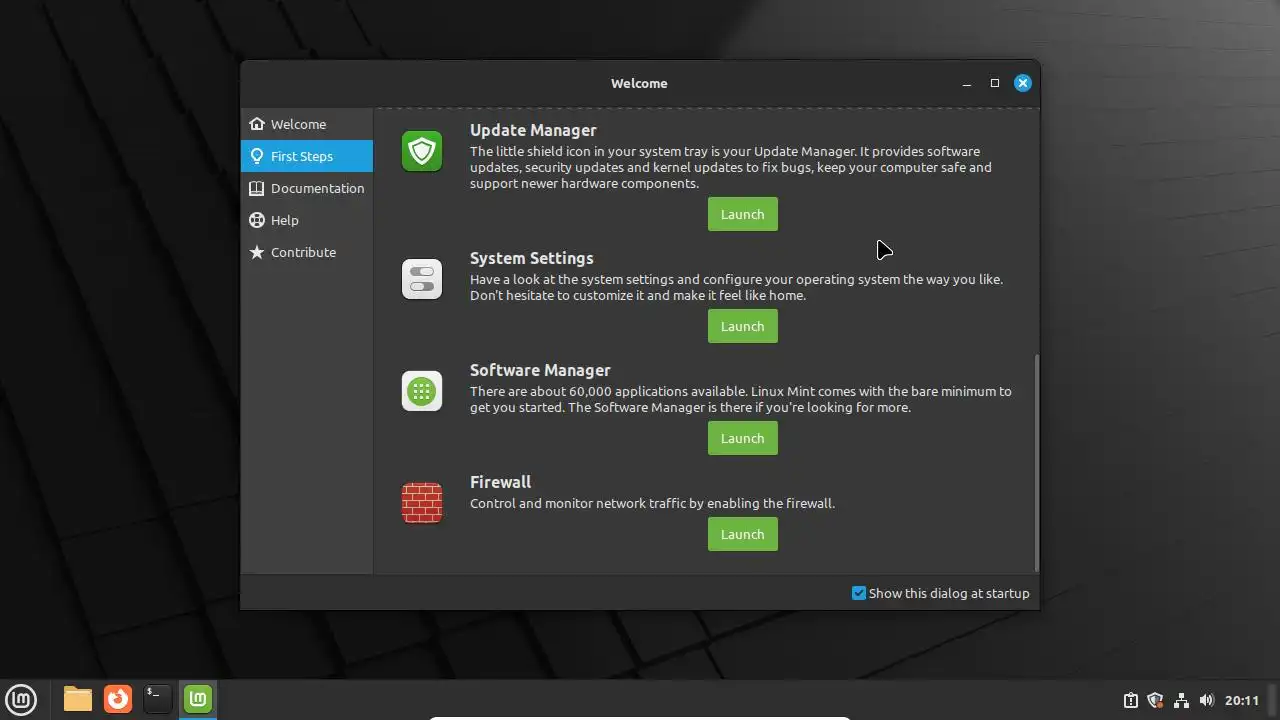Click the Update Manager heading text

(533, 130)
